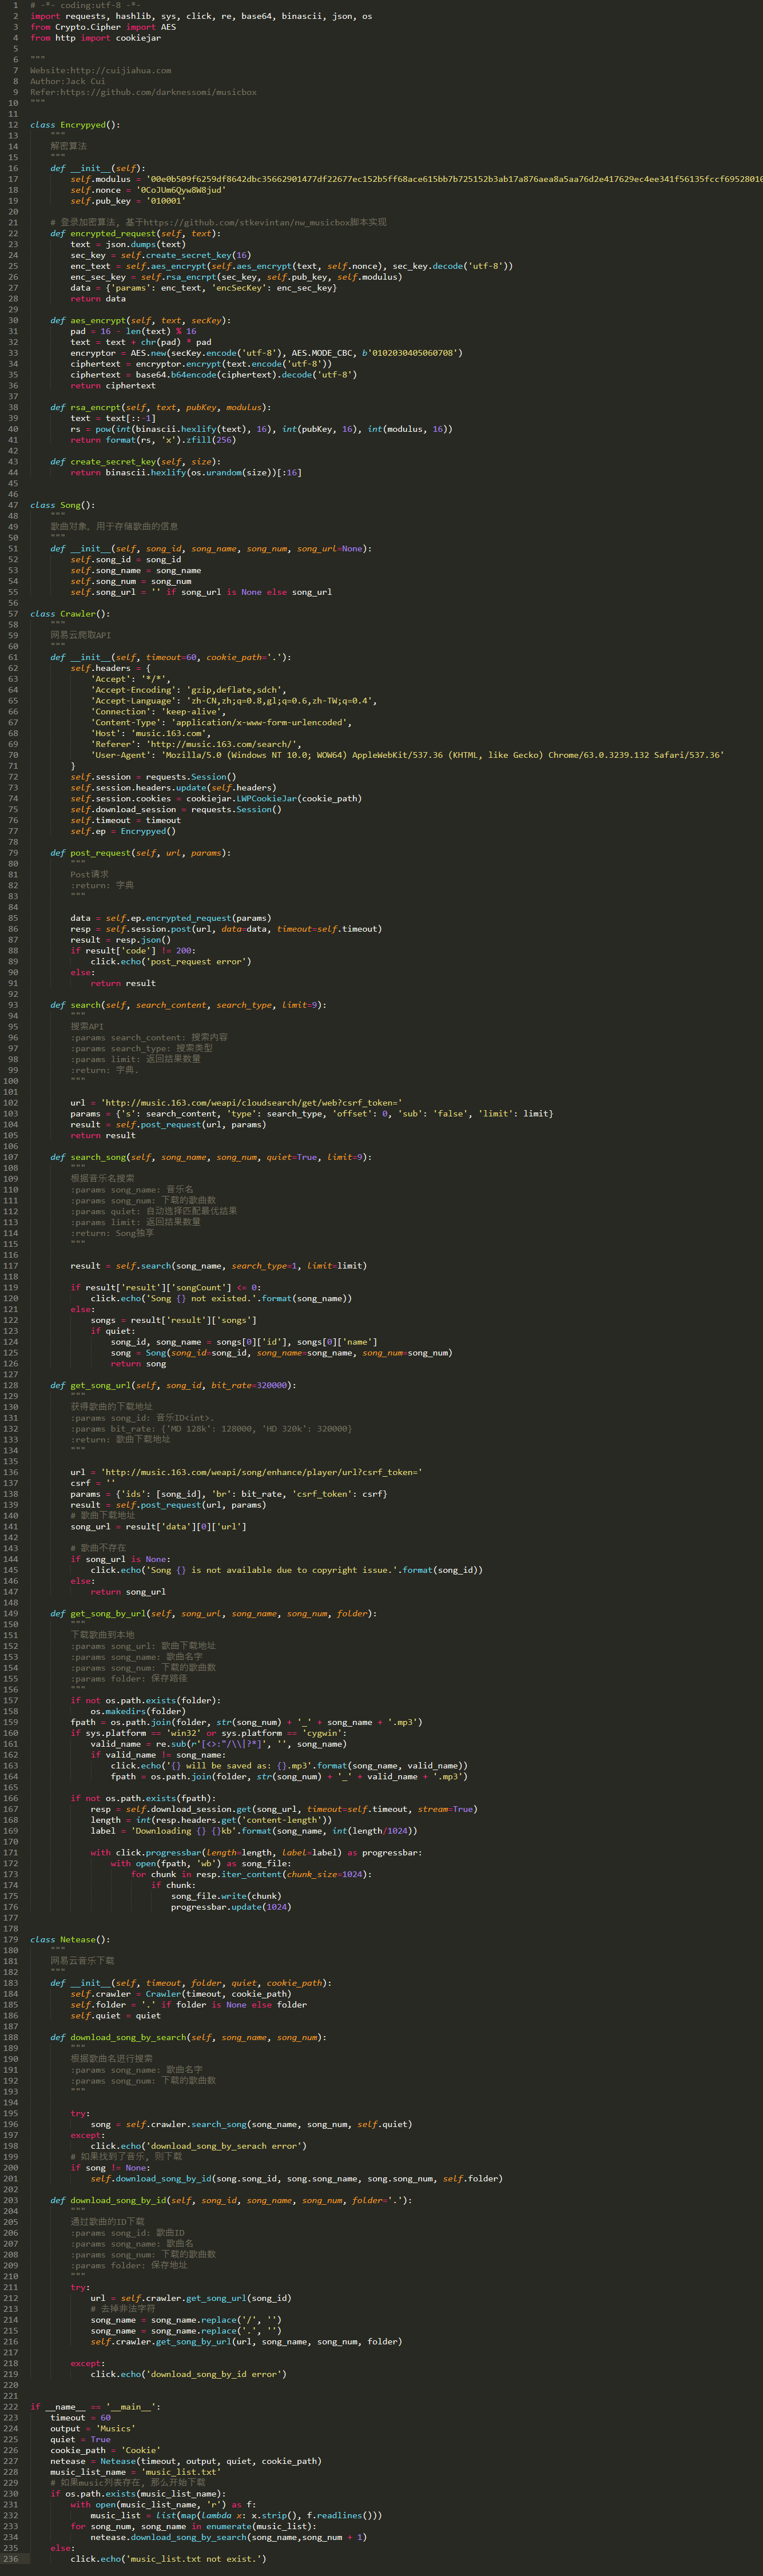
Task: Click the 'def get_song_url' method header
Action: pyautogui.click(x=174, y=1385)
